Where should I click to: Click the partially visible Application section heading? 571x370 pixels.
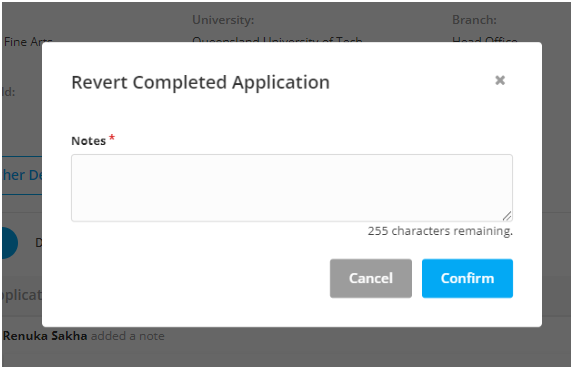(x=22, y=295)
